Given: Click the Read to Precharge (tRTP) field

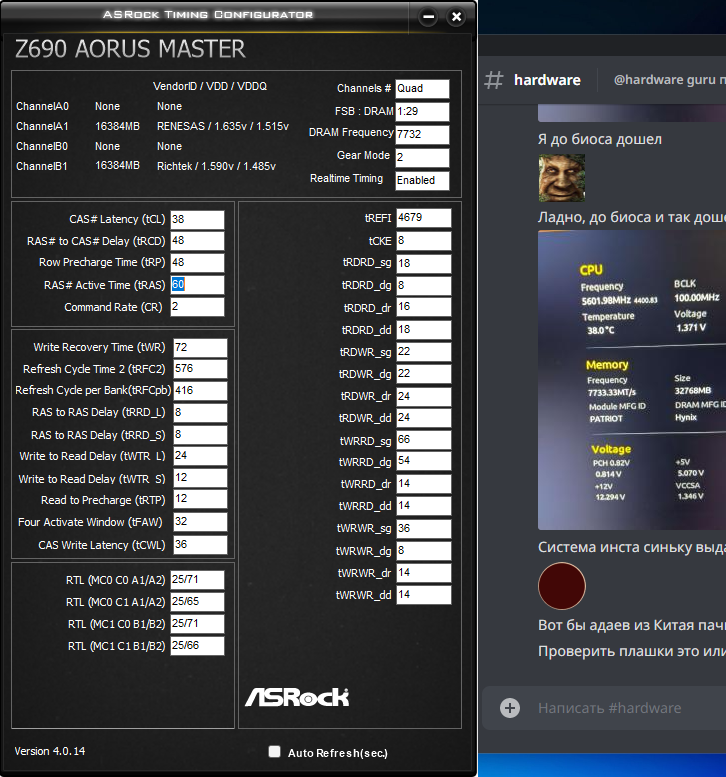Looking at the screenshot, I should point(200,499).
